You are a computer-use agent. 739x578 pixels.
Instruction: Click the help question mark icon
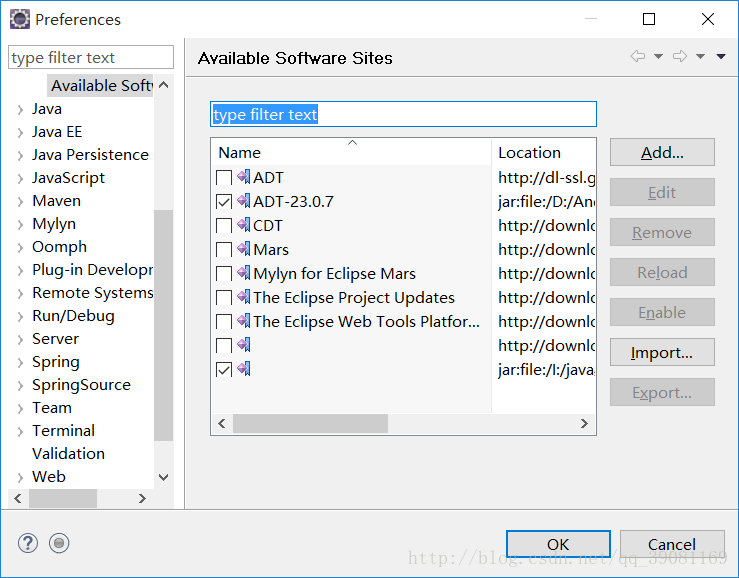click(28, 543)
